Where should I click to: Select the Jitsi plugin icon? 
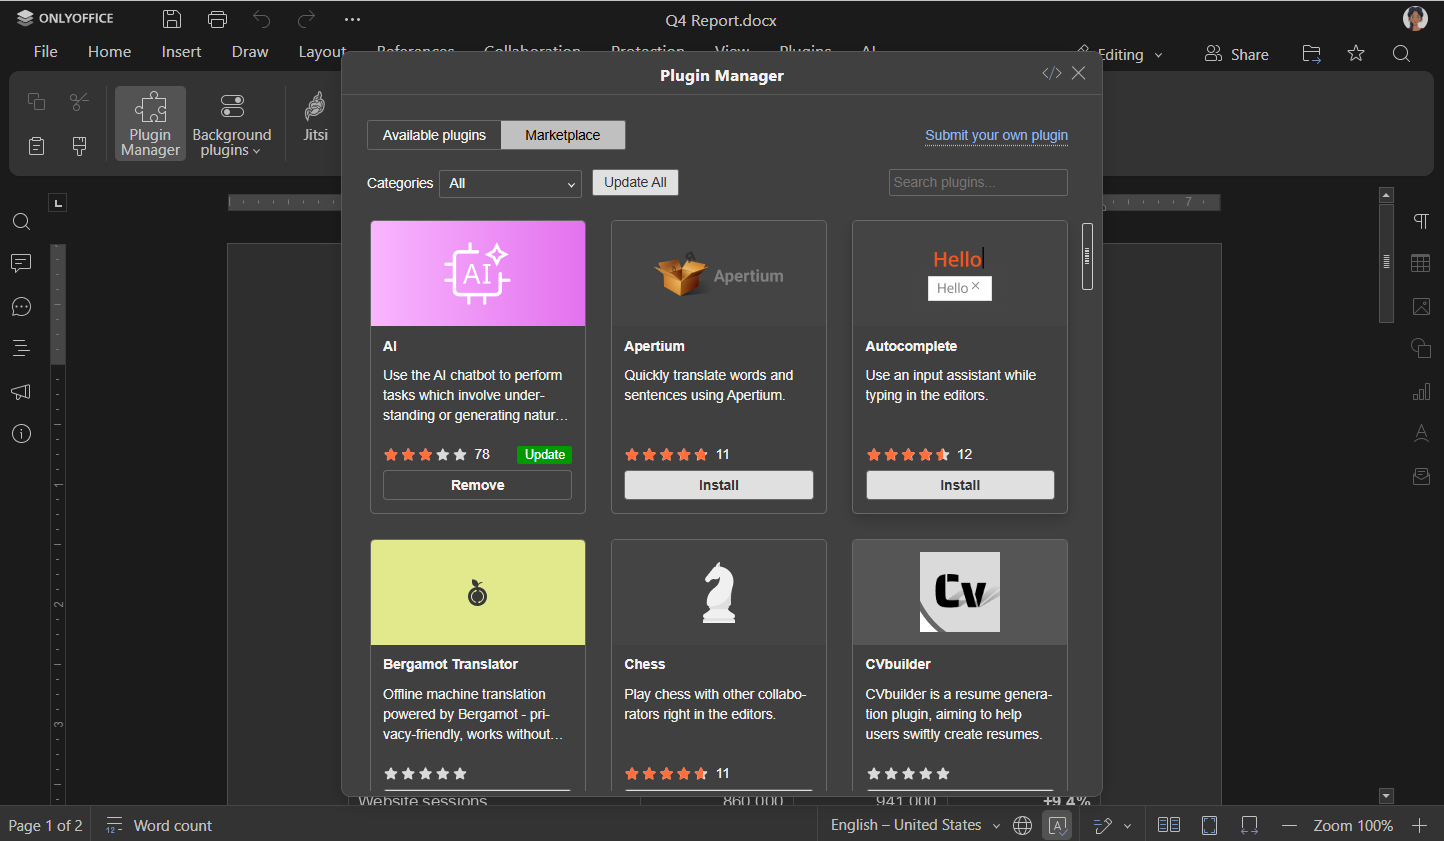click(315, 122)
